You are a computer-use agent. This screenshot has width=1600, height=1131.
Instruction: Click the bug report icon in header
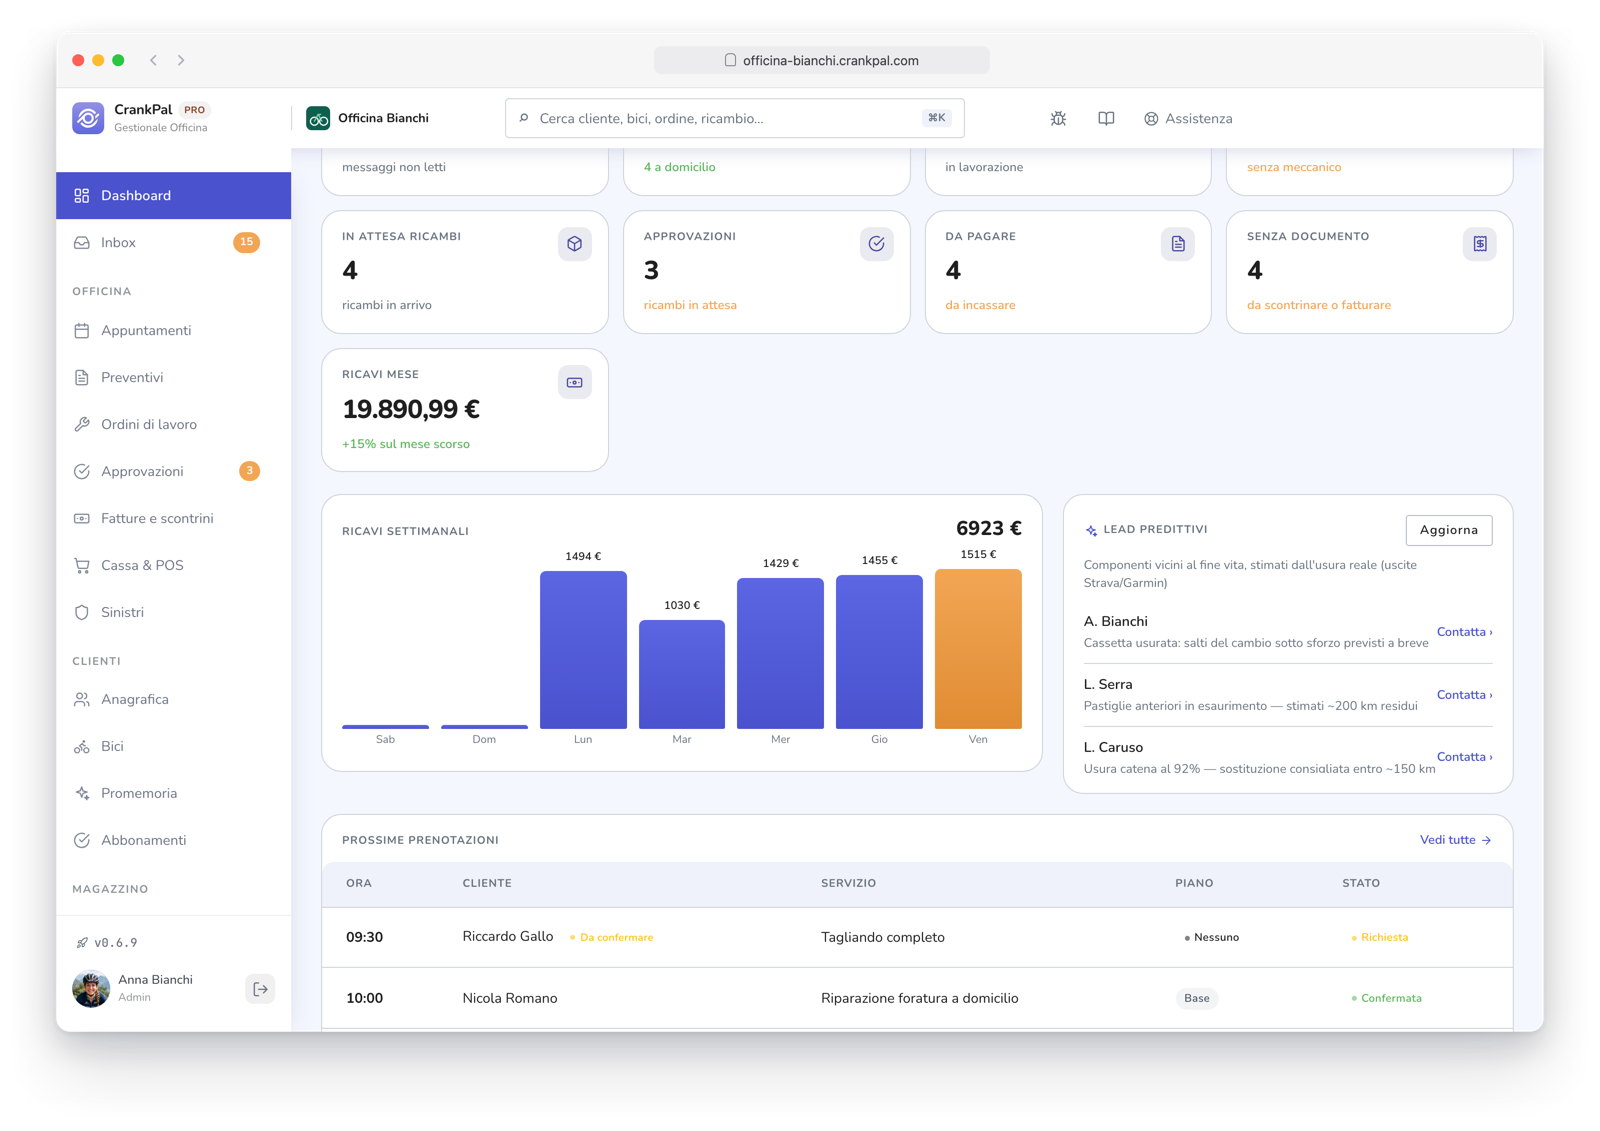[x=1058, y=118]
